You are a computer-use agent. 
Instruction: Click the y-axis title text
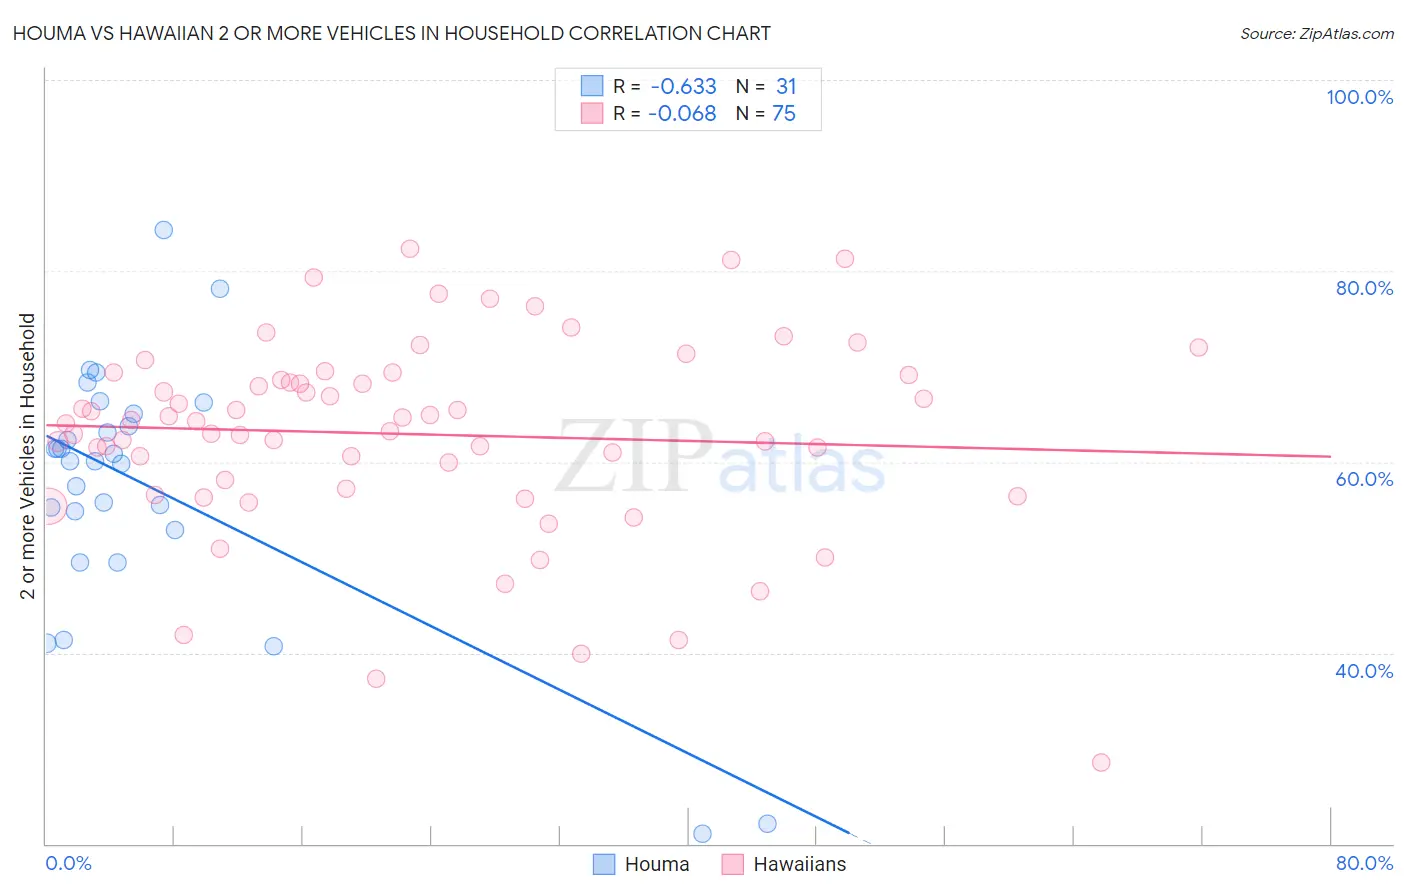pyautogui.click(x=28, y=456)
